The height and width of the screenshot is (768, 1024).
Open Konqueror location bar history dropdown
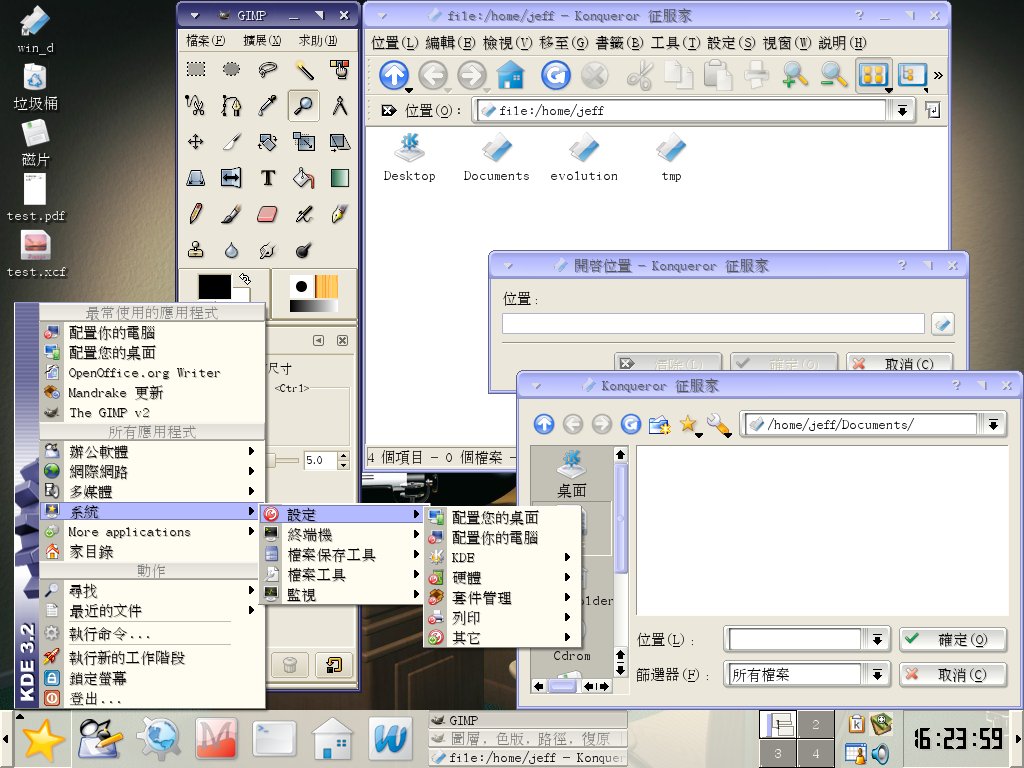(x=902, y=110)
